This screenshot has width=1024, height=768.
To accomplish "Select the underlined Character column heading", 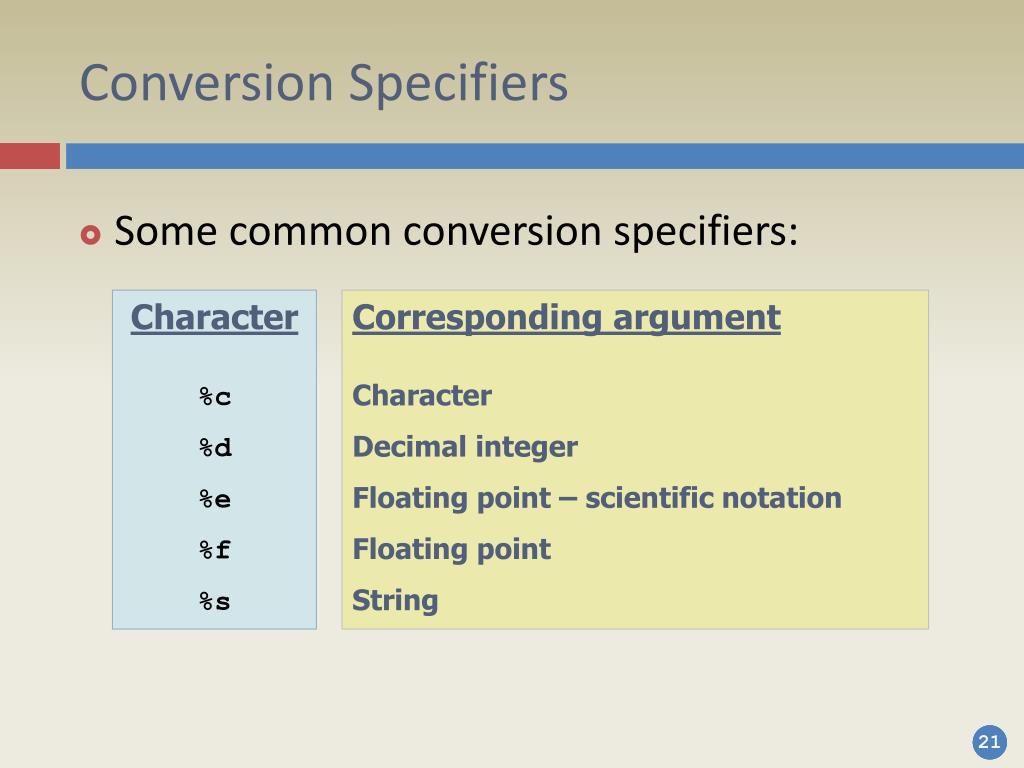I will [214, 318].
